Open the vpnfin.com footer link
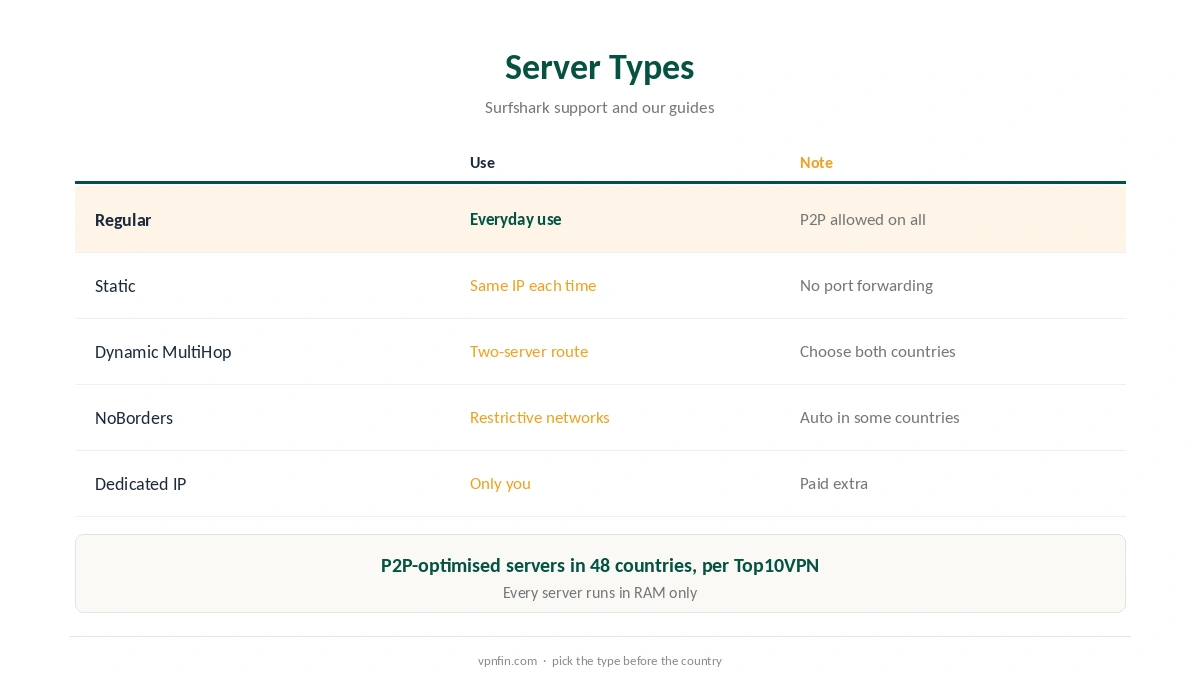The image size is (1200, 680). point(507,661)
